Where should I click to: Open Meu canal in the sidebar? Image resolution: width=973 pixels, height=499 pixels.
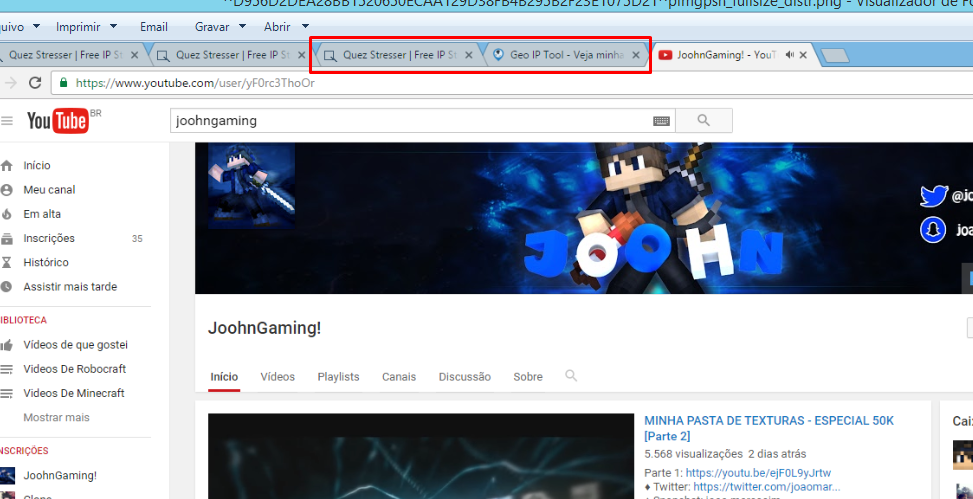tap(49, 189)
